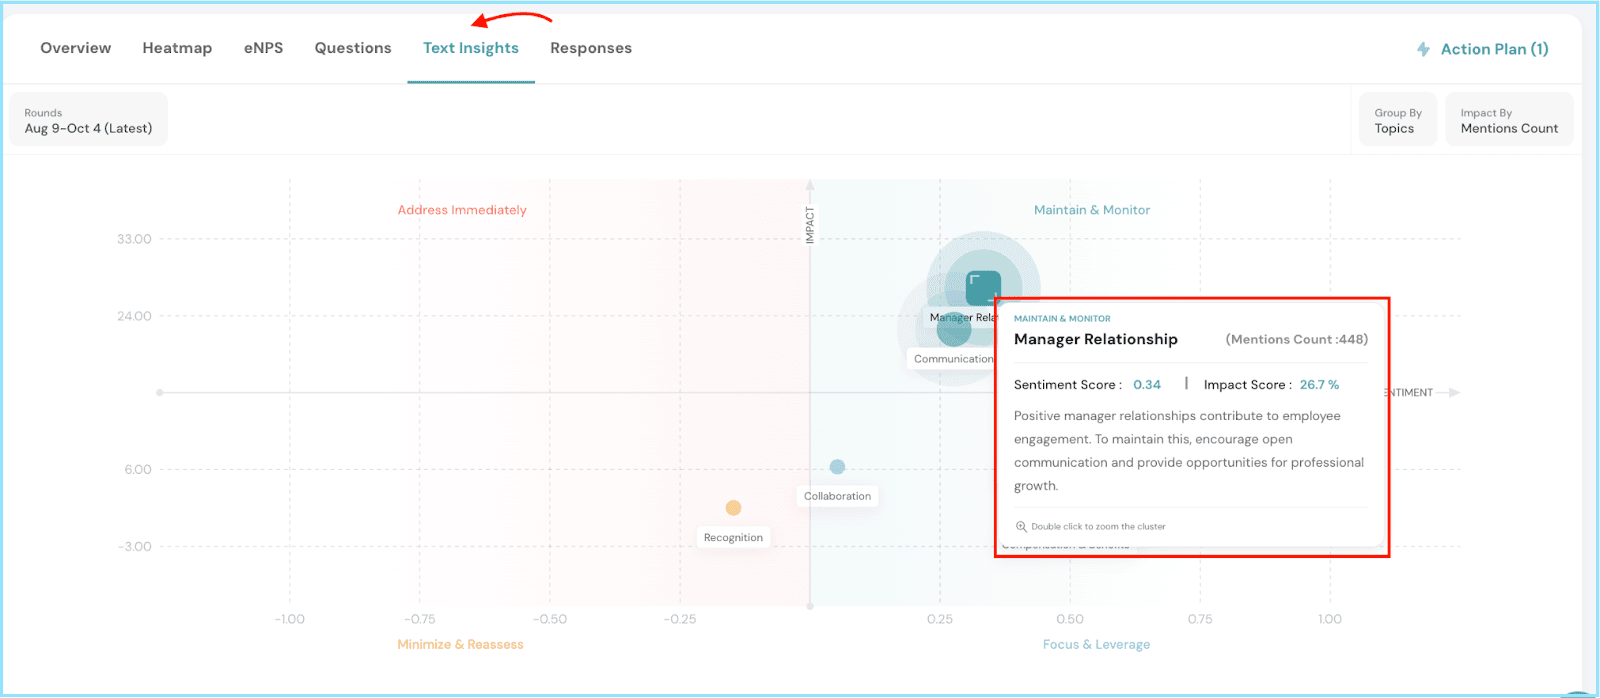
Task: Click the Text Insights tab
Action: click(x=471, y=48)
